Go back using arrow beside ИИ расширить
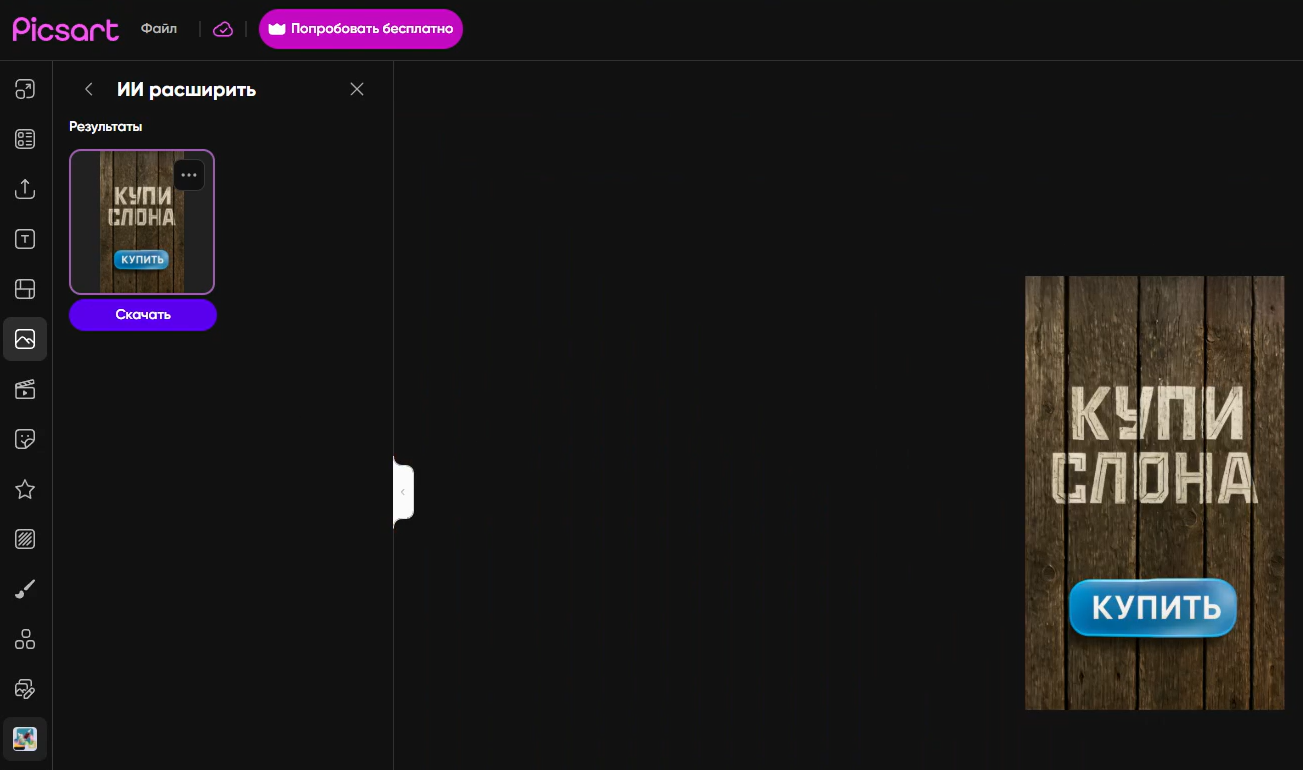 (89, 89)
